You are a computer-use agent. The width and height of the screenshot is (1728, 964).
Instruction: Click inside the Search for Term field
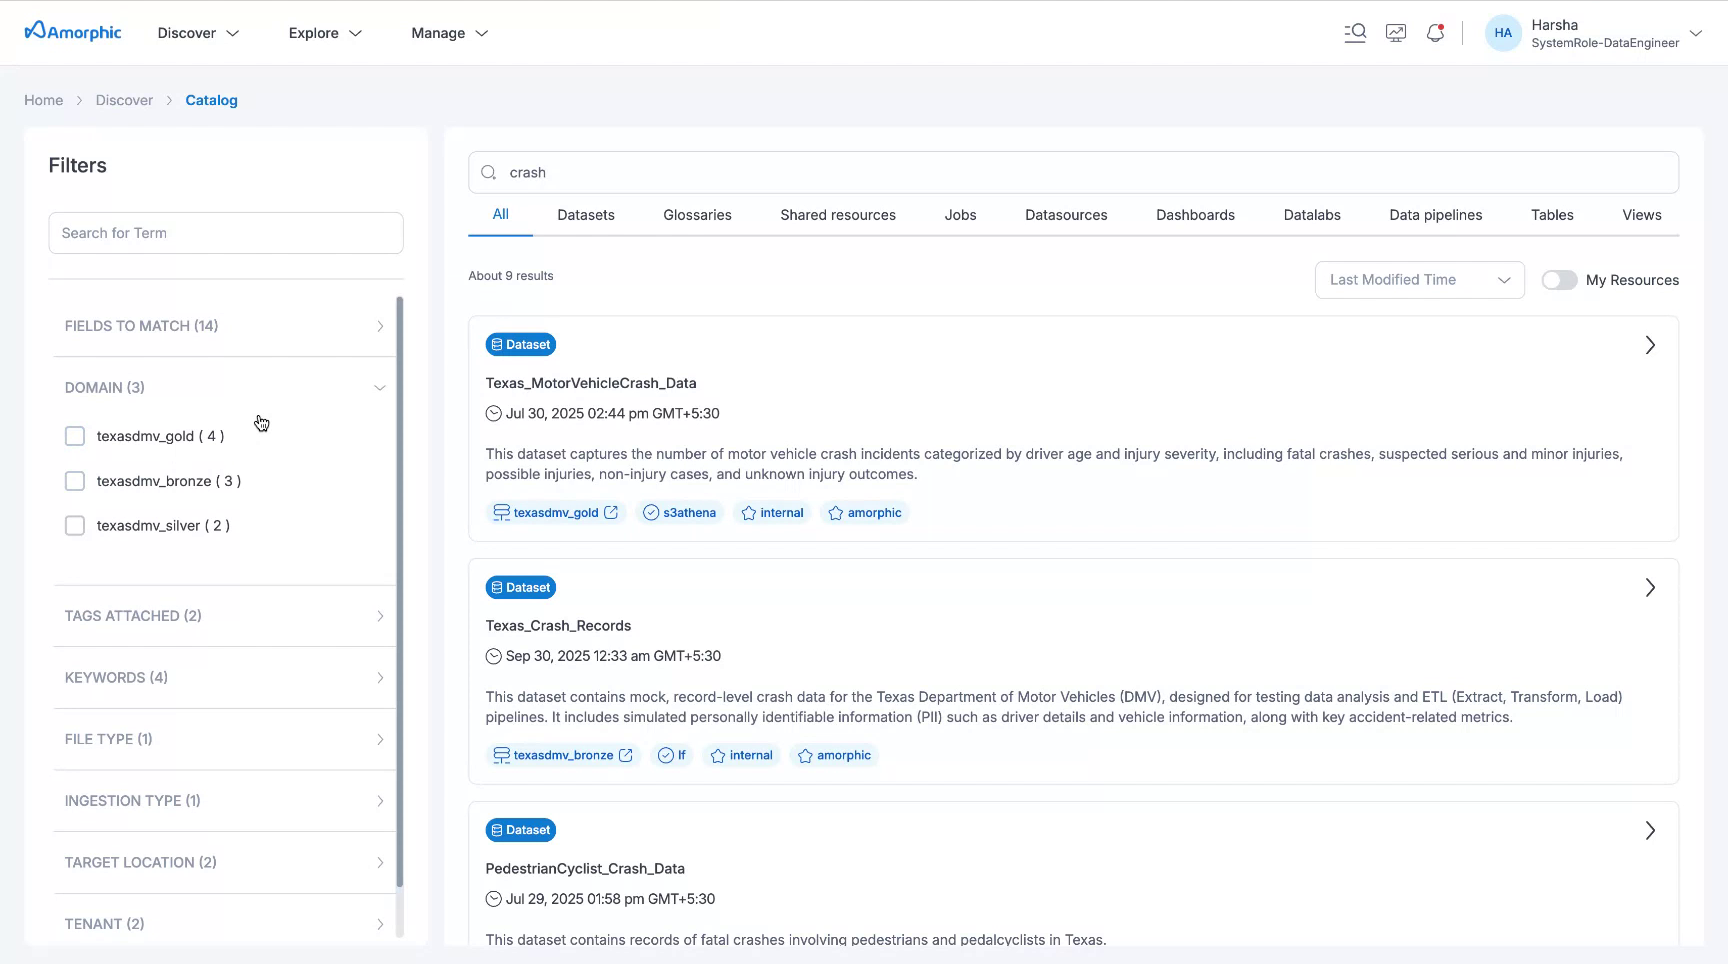click(x=225, y=232)
